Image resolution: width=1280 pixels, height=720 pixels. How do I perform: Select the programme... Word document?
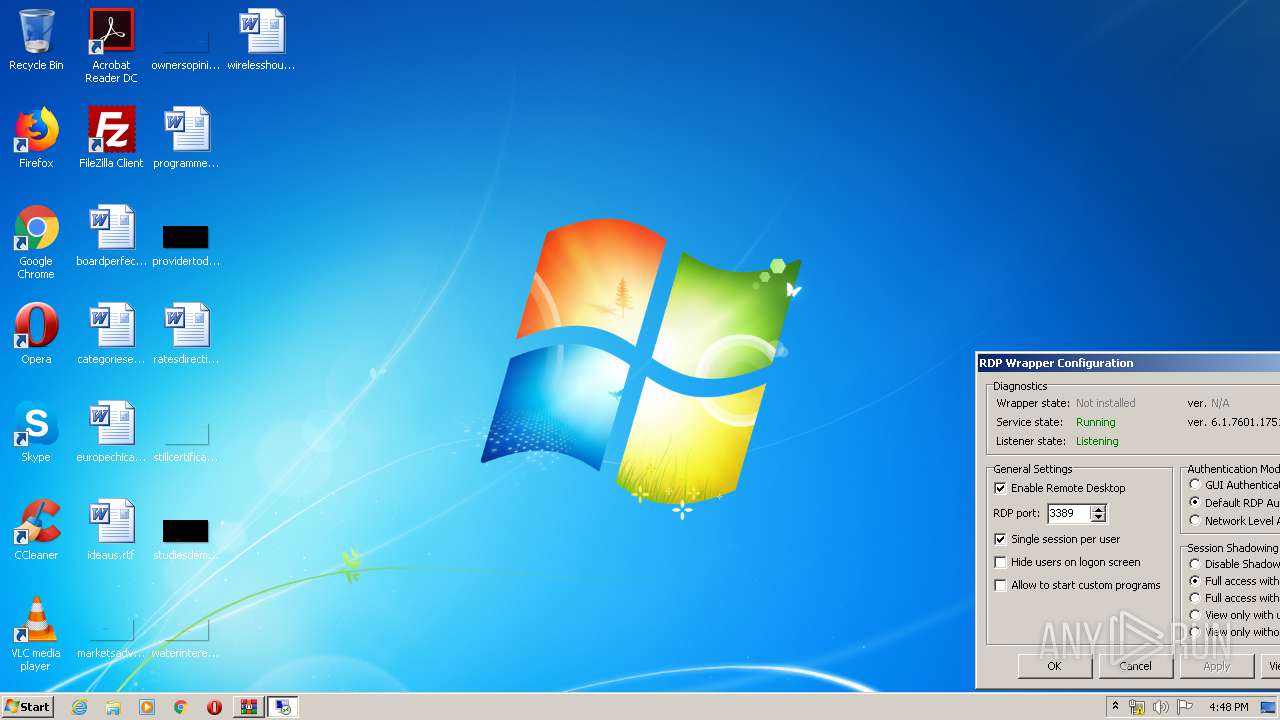coord(186,138)
